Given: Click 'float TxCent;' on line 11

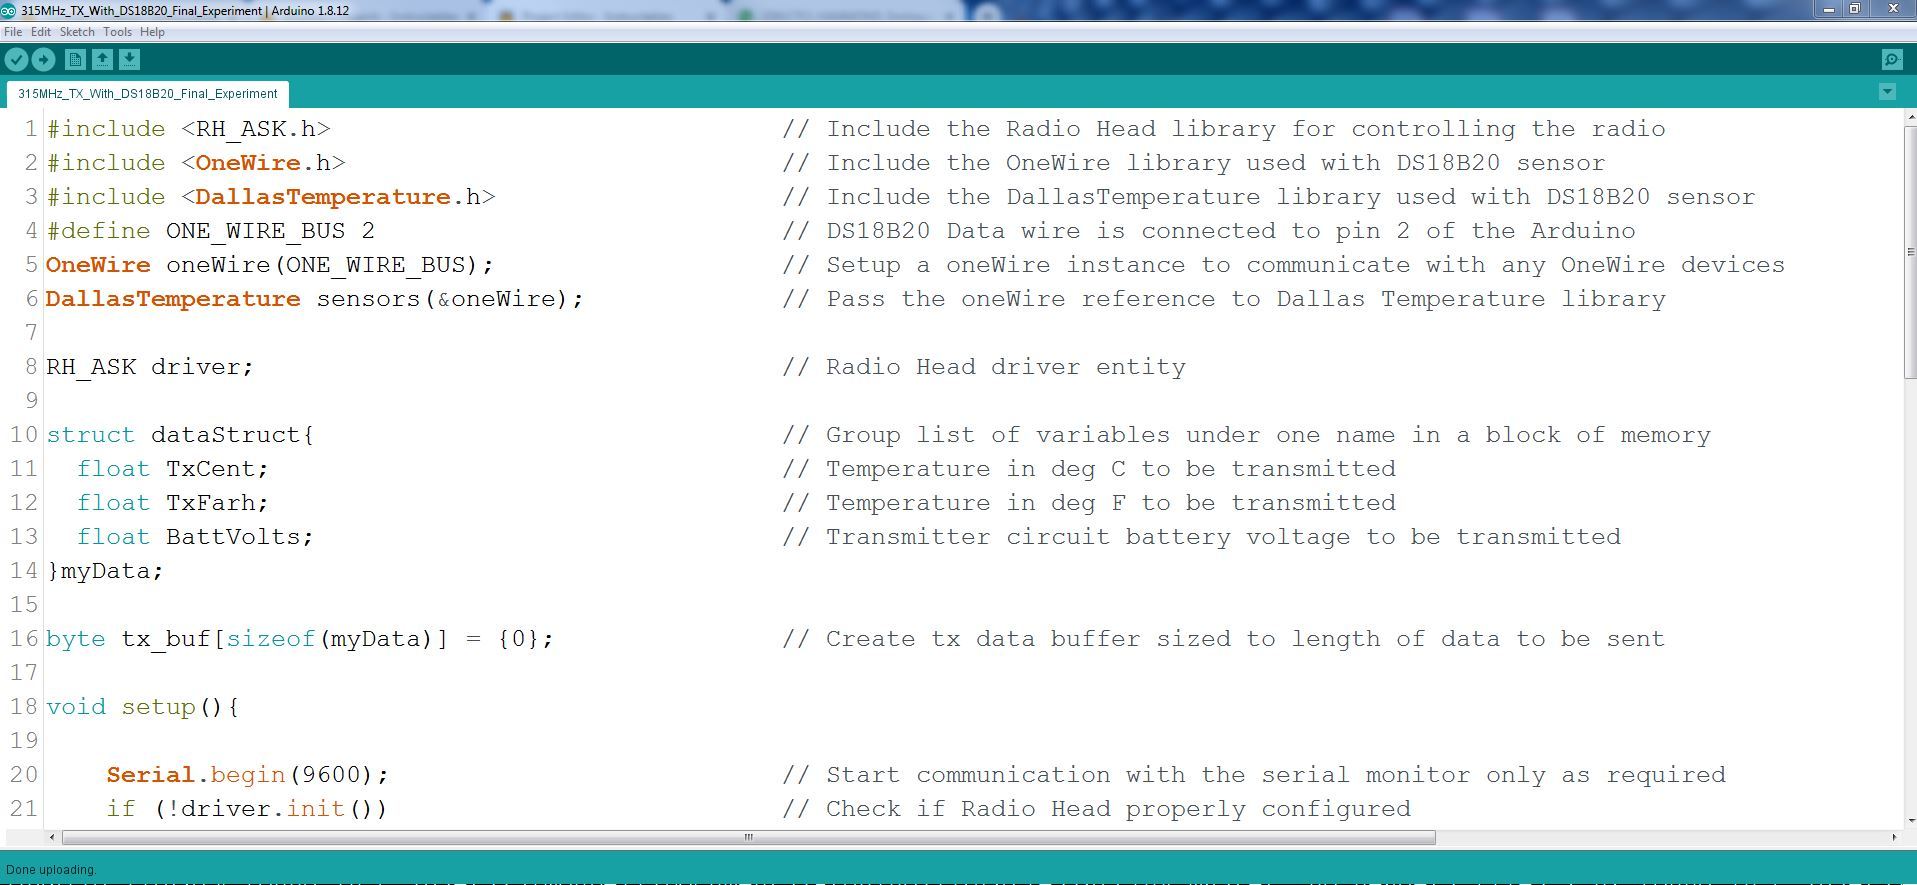Looking at the screenshot, I should (173, 469).
